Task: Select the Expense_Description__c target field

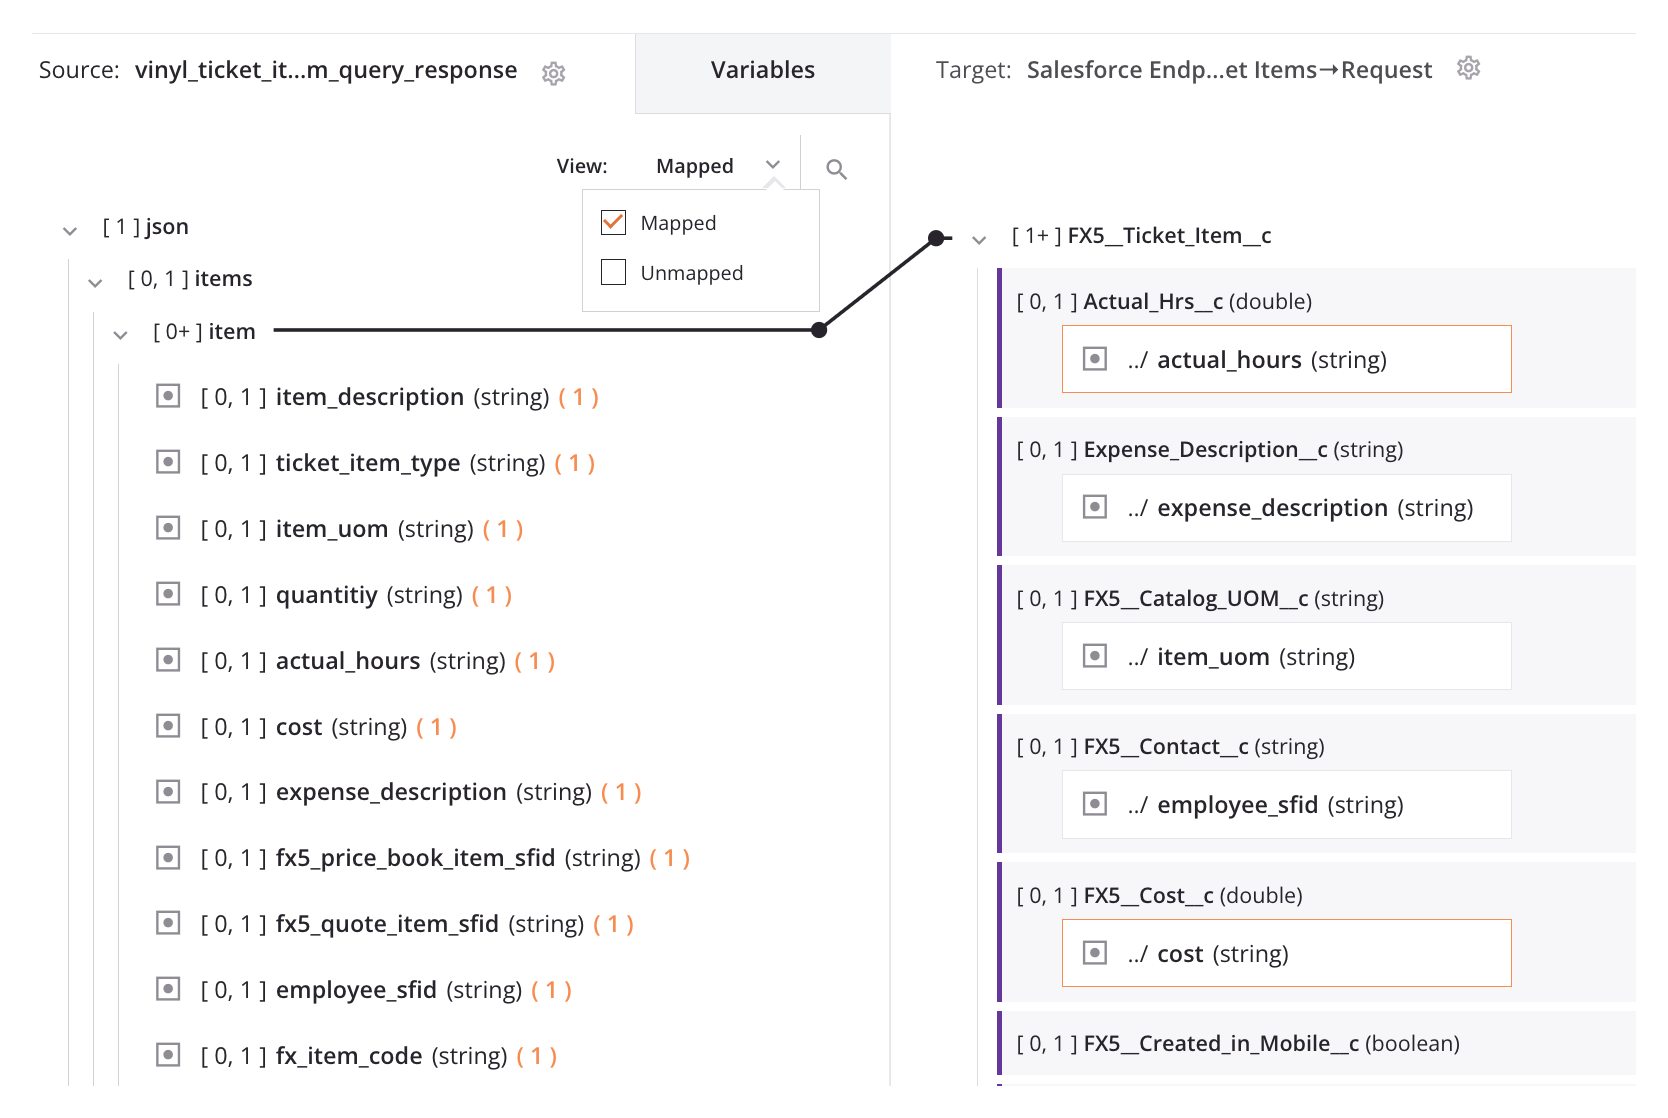Action: pyautogui.click(x=1210, y=450)
